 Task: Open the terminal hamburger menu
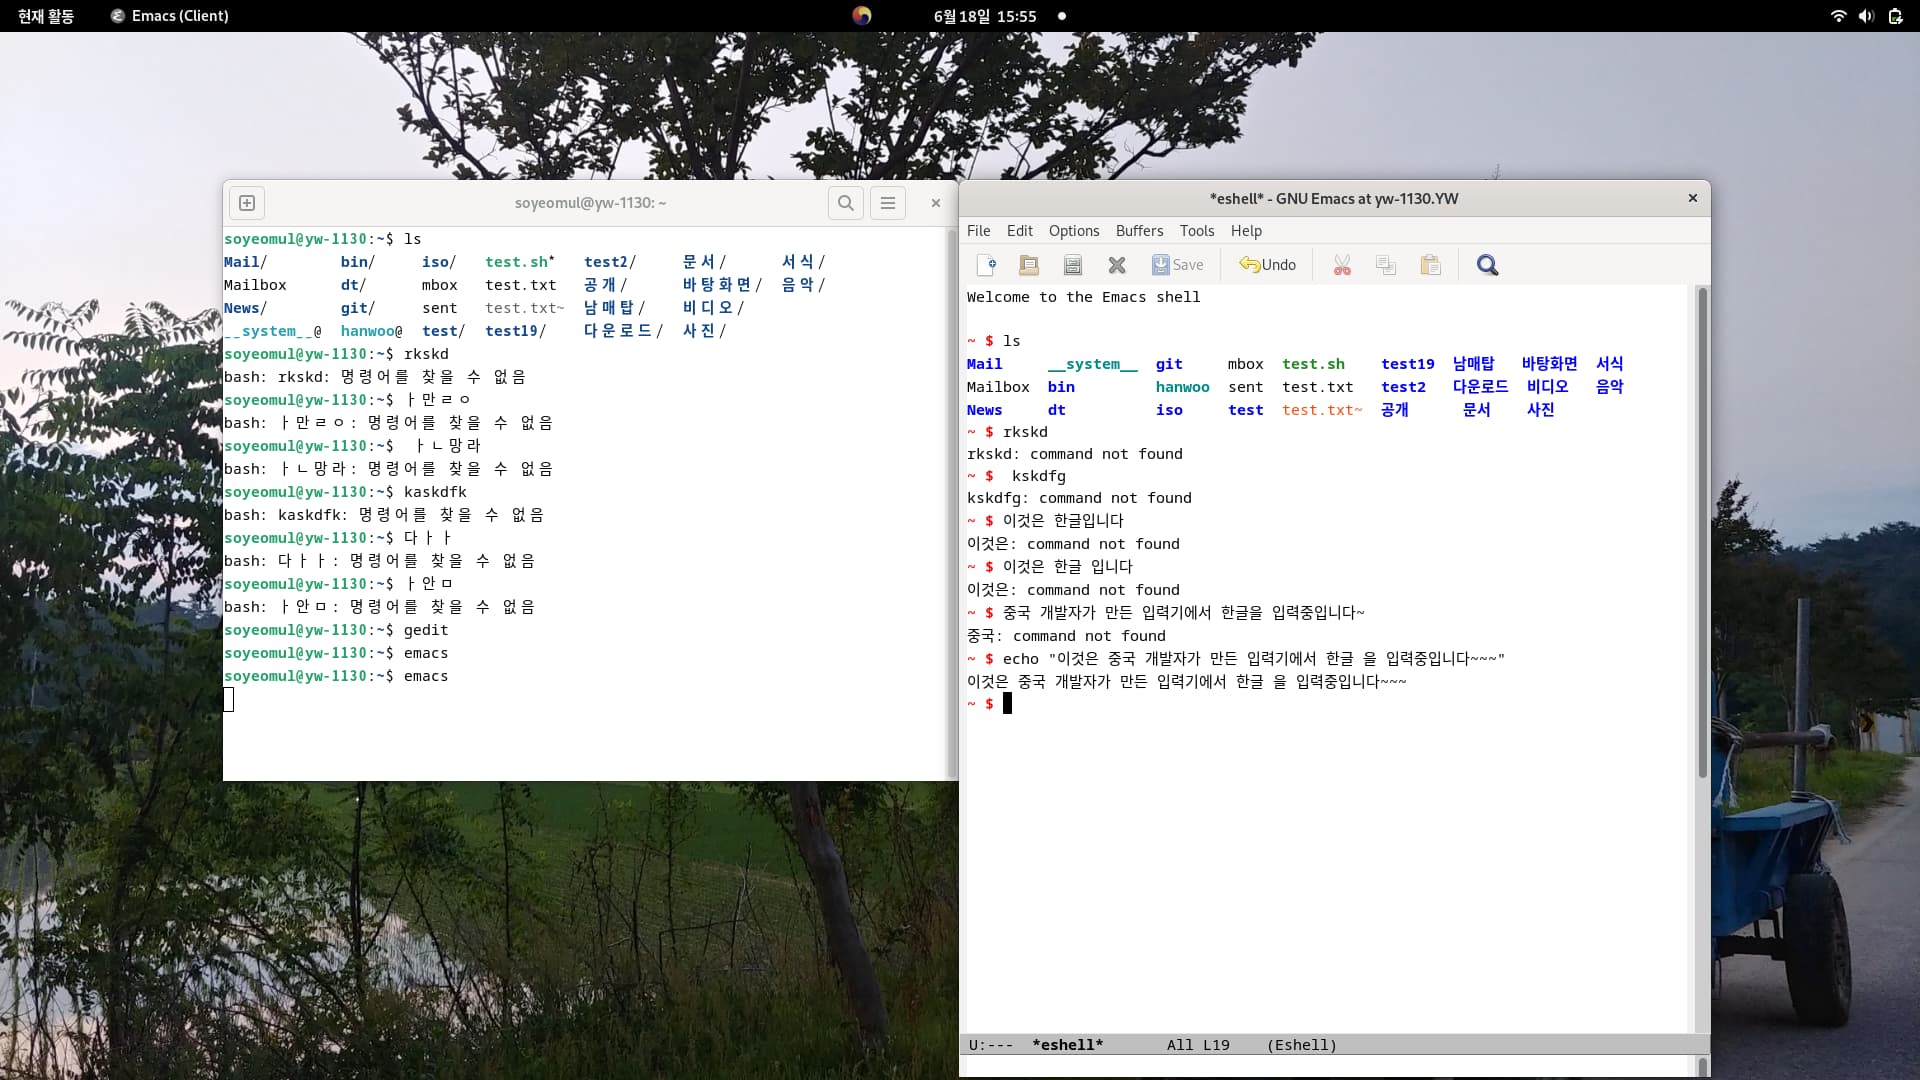tap(888, 203)
